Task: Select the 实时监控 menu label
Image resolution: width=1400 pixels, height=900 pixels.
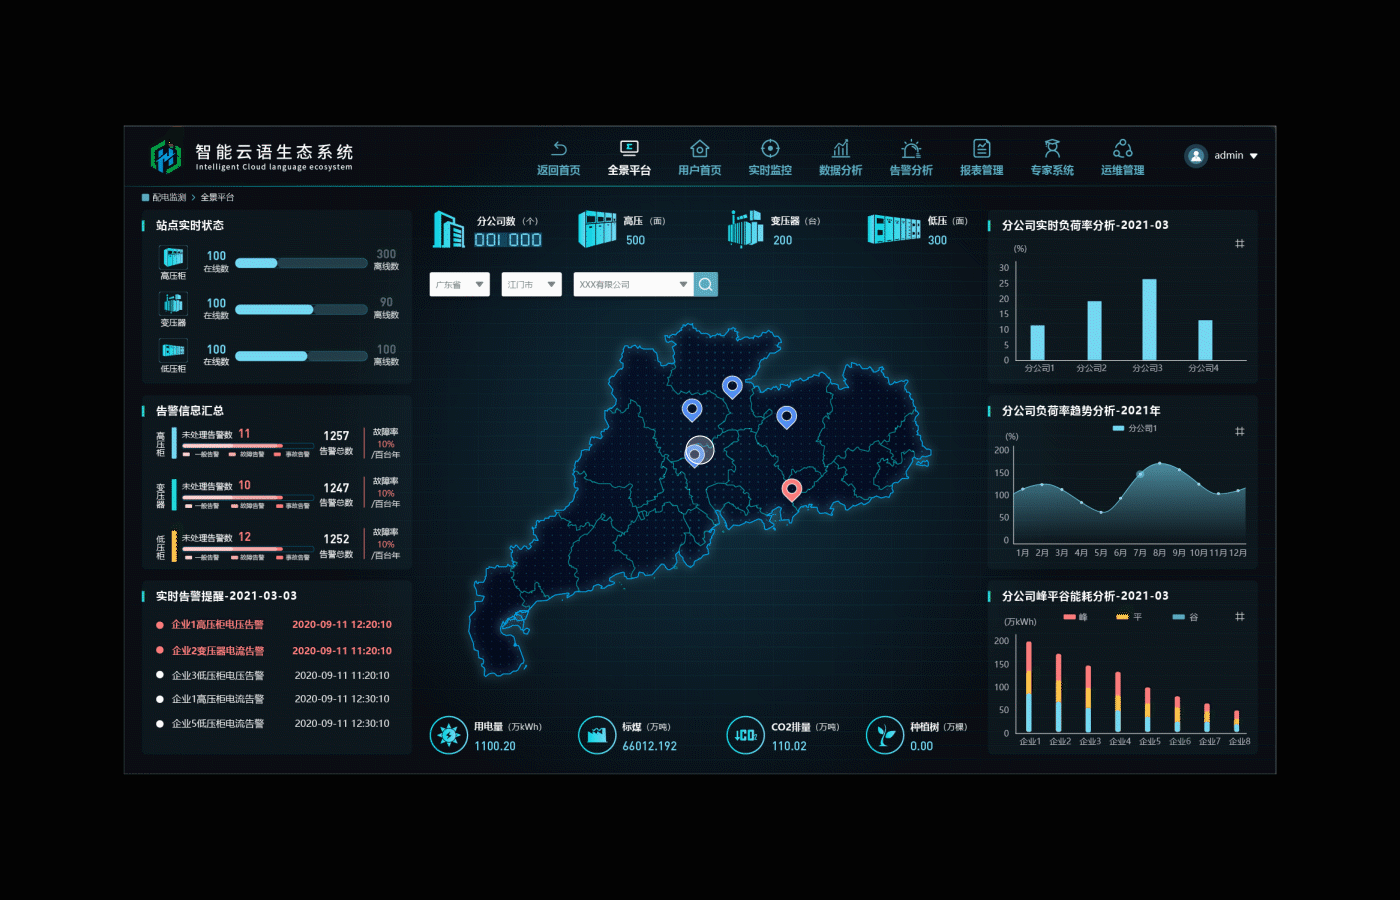Action: 770,171
